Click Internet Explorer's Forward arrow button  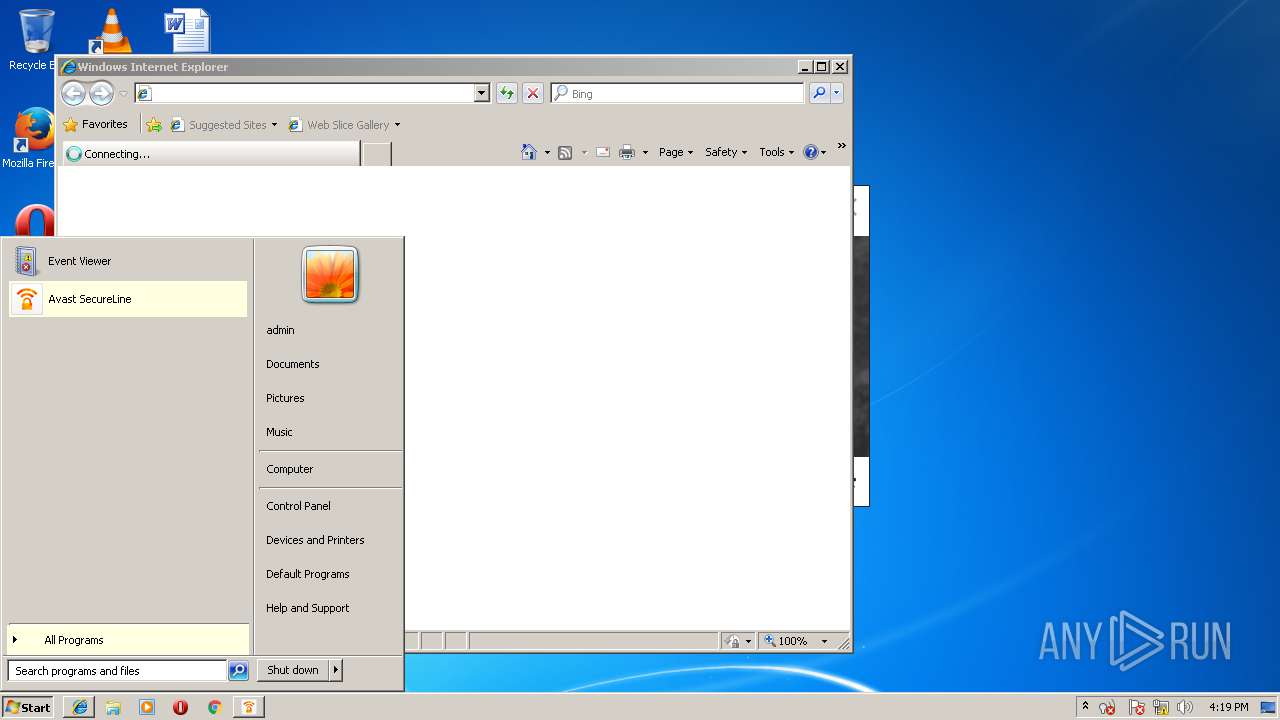pyautogui.click(x=101, y=93)
